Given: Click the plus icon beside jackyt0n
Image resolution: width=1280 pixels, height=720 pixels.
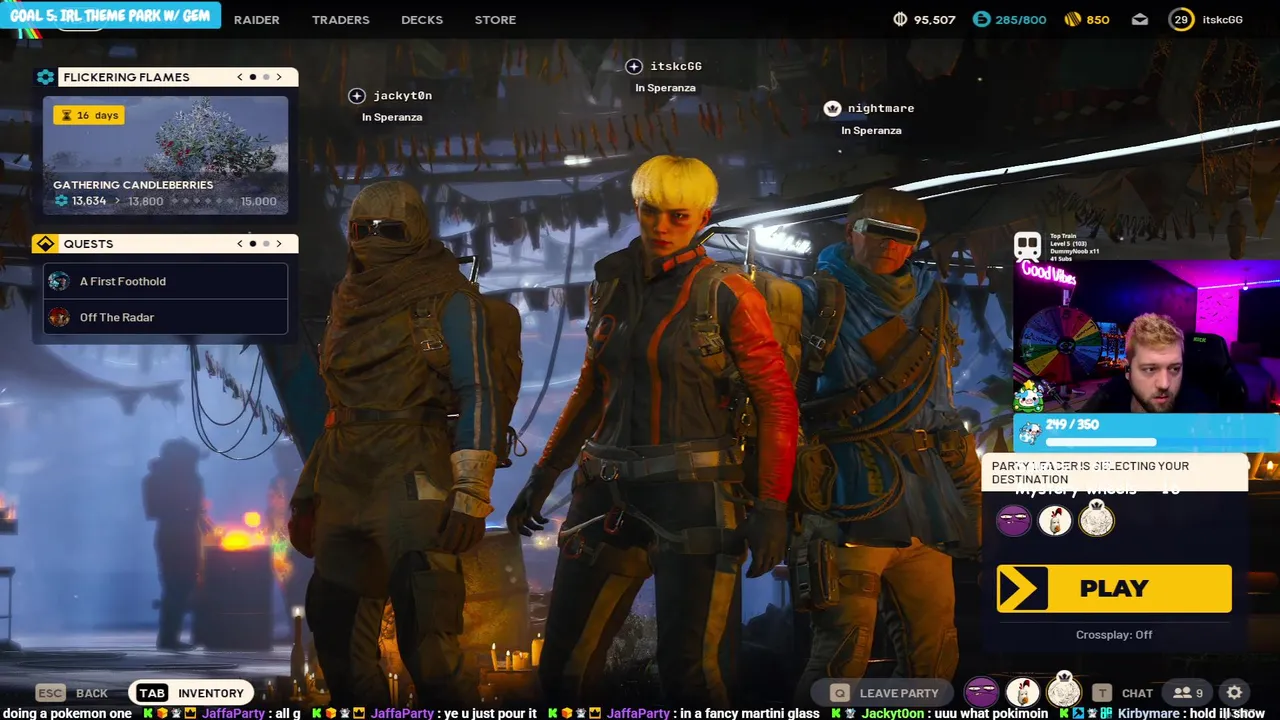Looking at the screenshot, I should coord(357,96).
